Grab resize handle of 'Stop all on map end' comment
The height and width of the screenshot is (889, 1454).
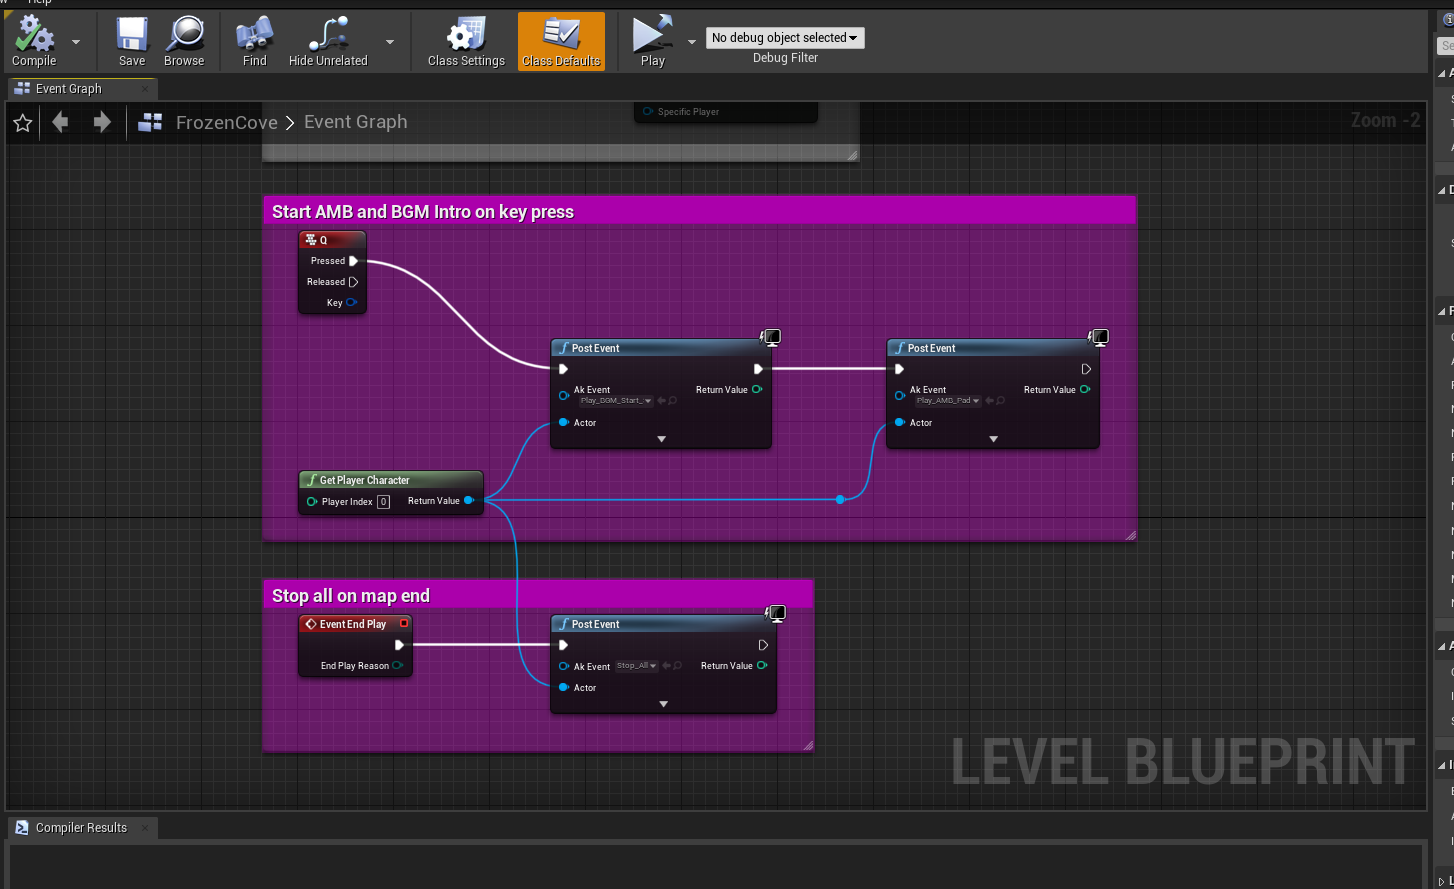point(808,745)
